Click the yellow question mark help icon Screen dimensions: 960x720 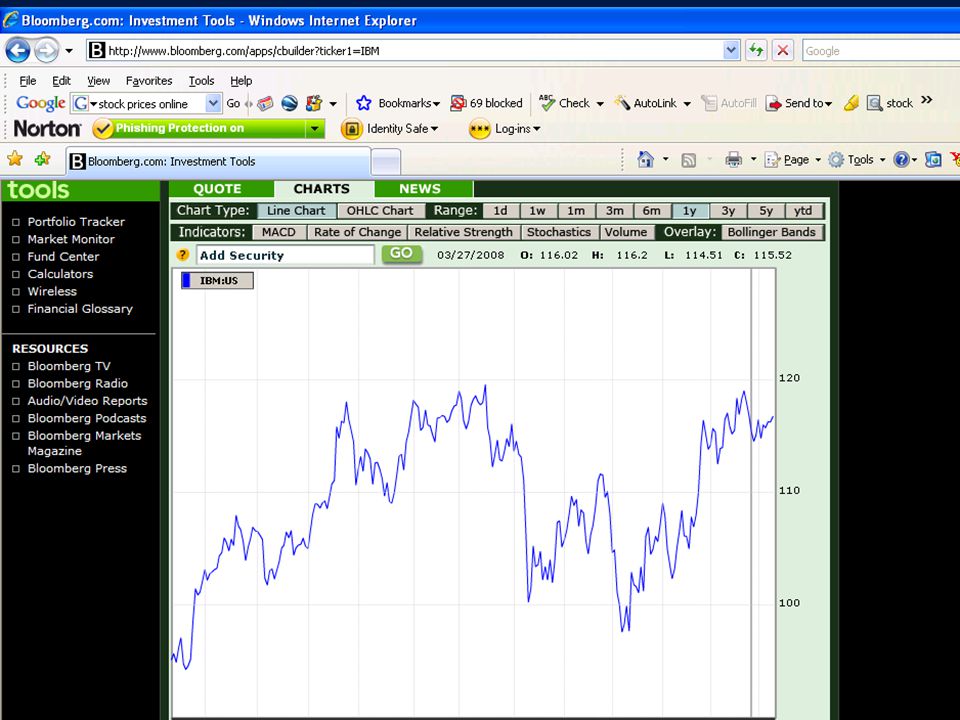click(x=182, y=255)
